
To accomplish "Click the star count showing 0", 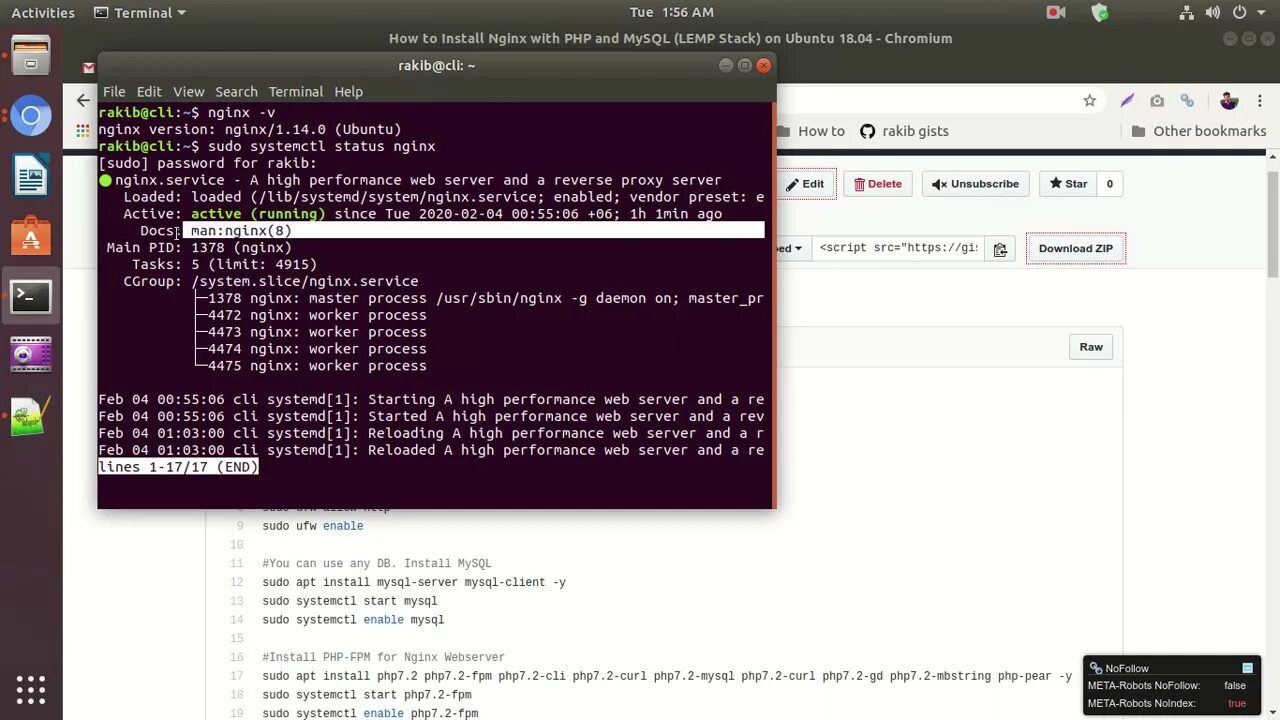I will [1109, 184].
